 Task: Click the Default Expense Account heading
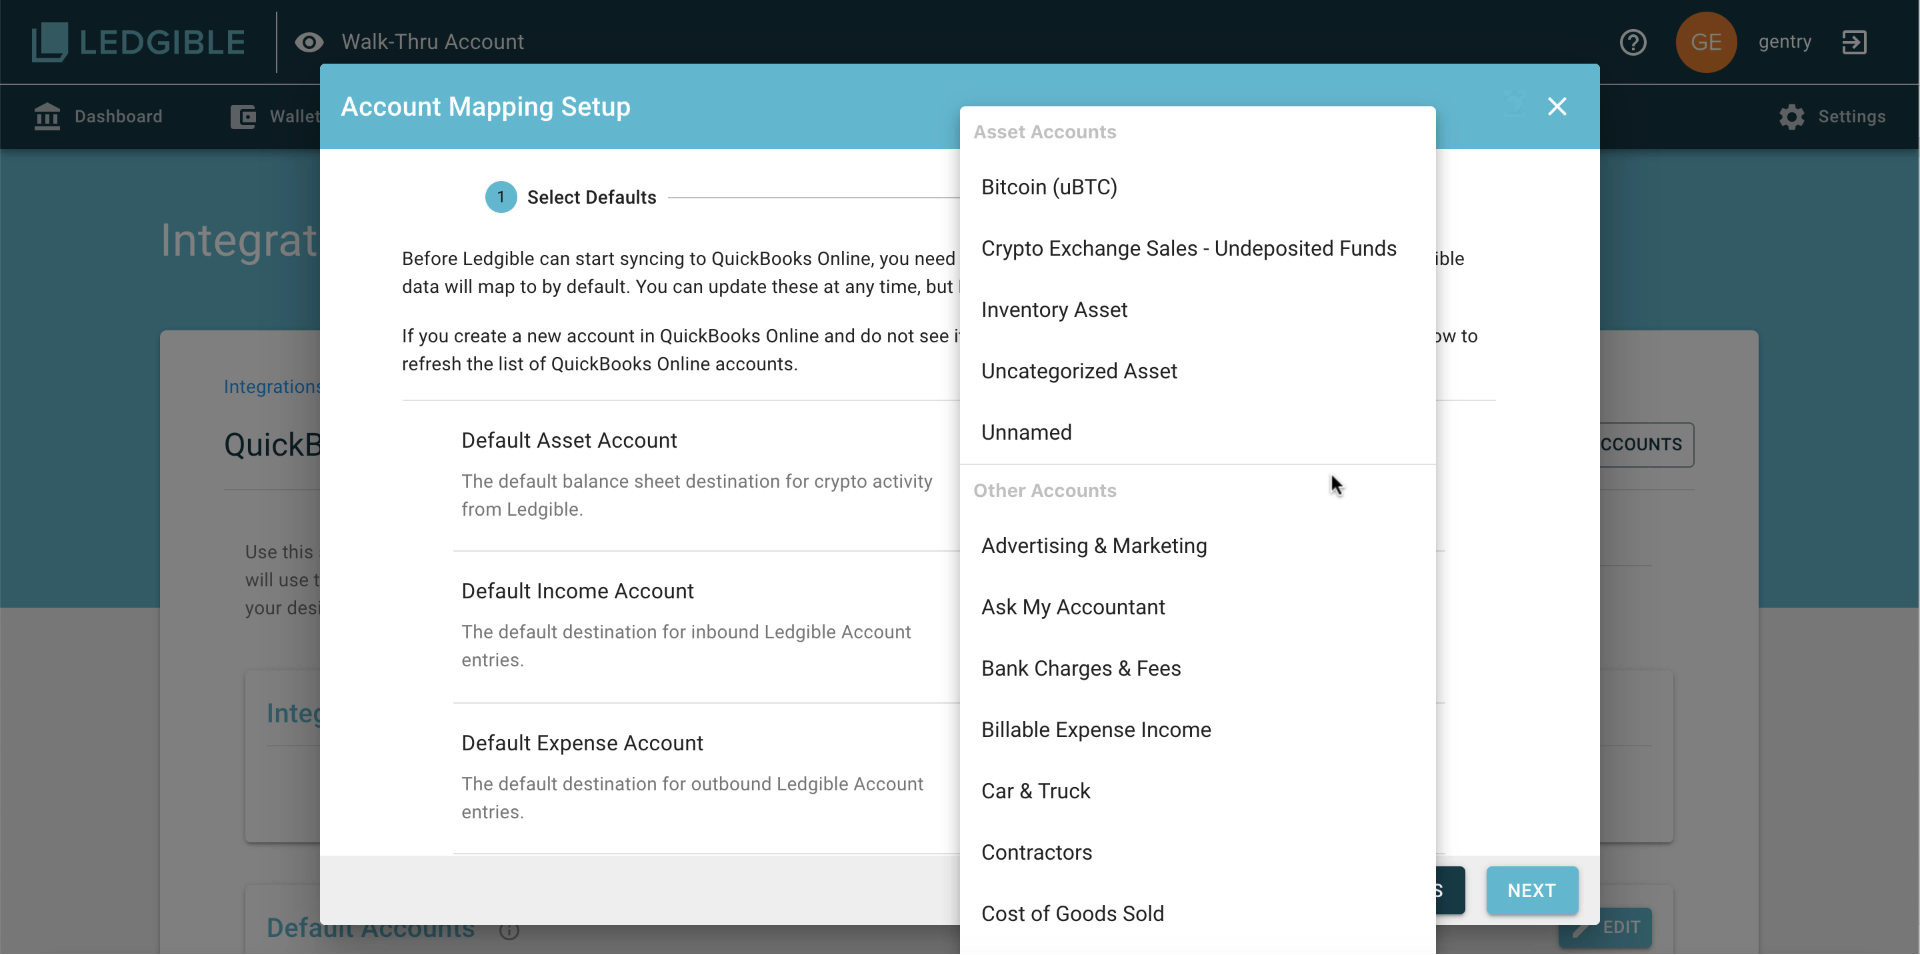(582, 743)
